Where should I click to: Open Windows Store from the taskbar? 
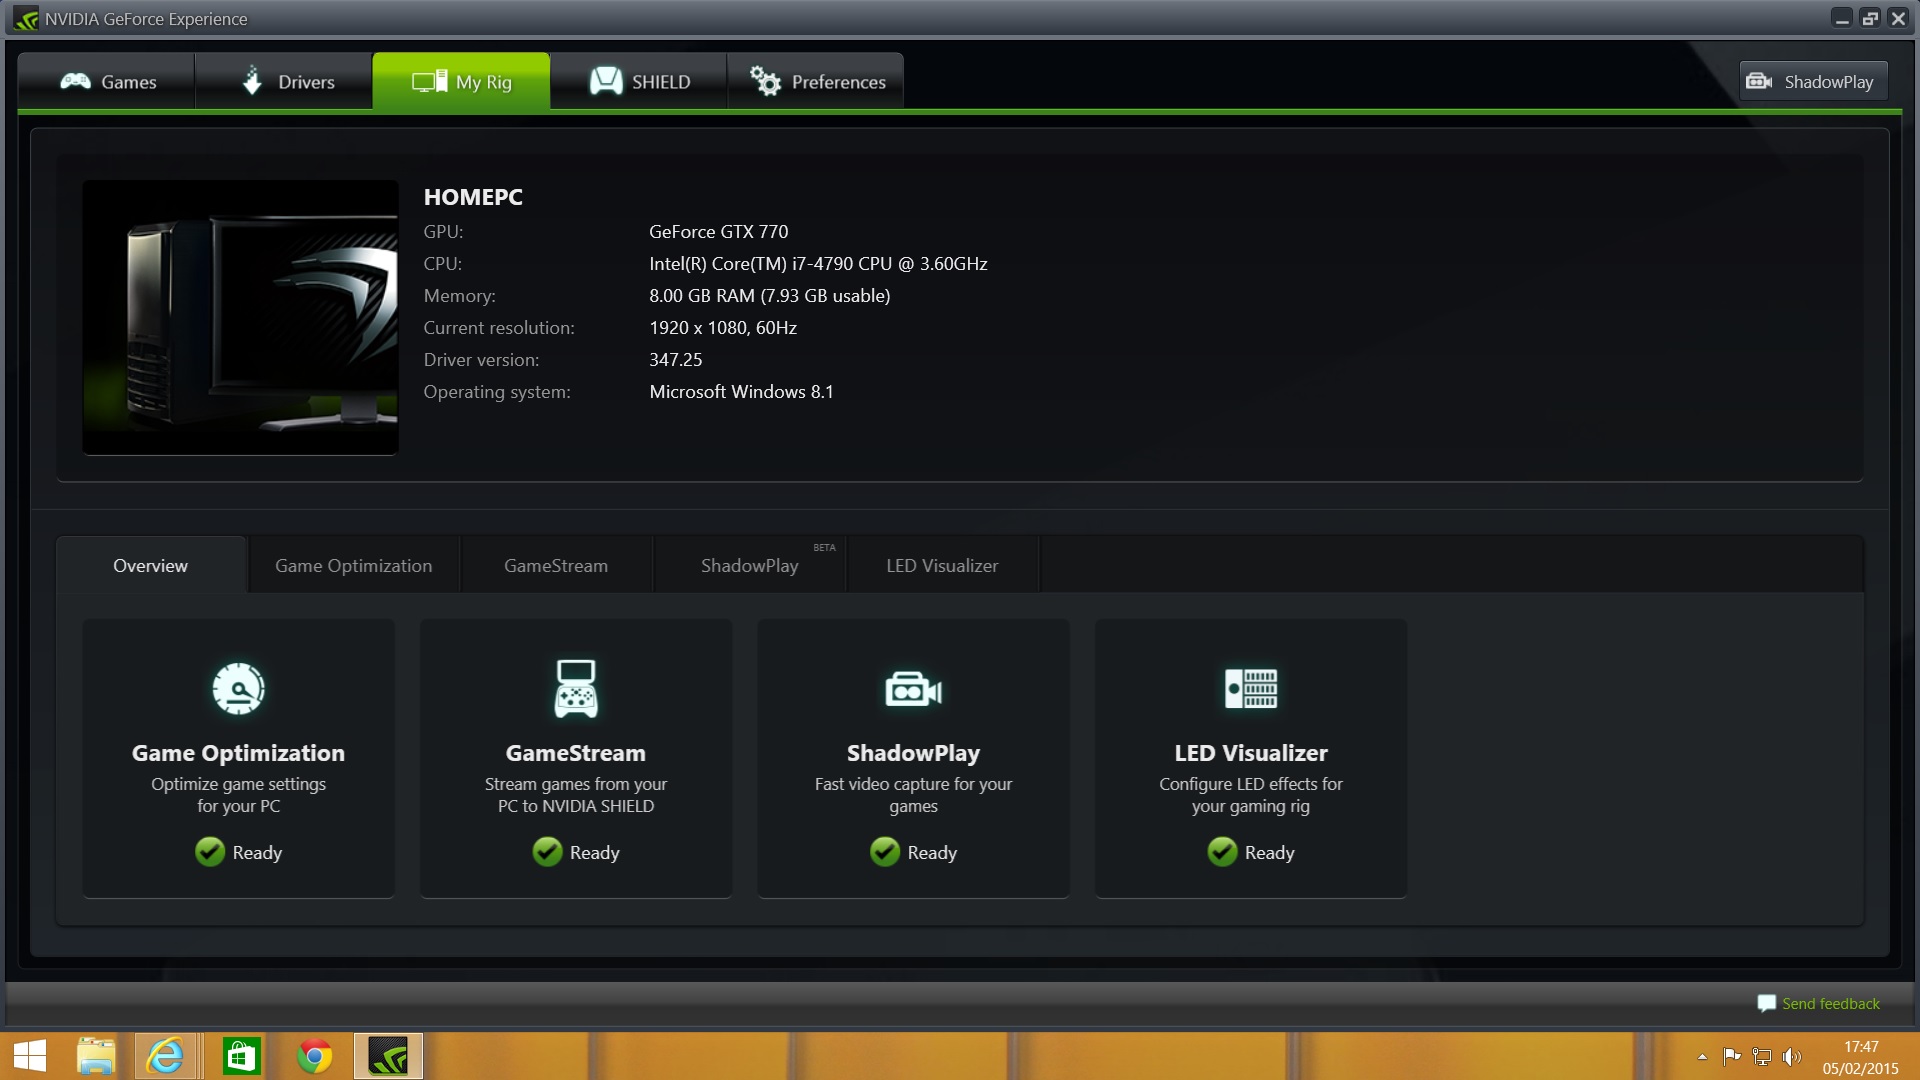[241, 1056]
